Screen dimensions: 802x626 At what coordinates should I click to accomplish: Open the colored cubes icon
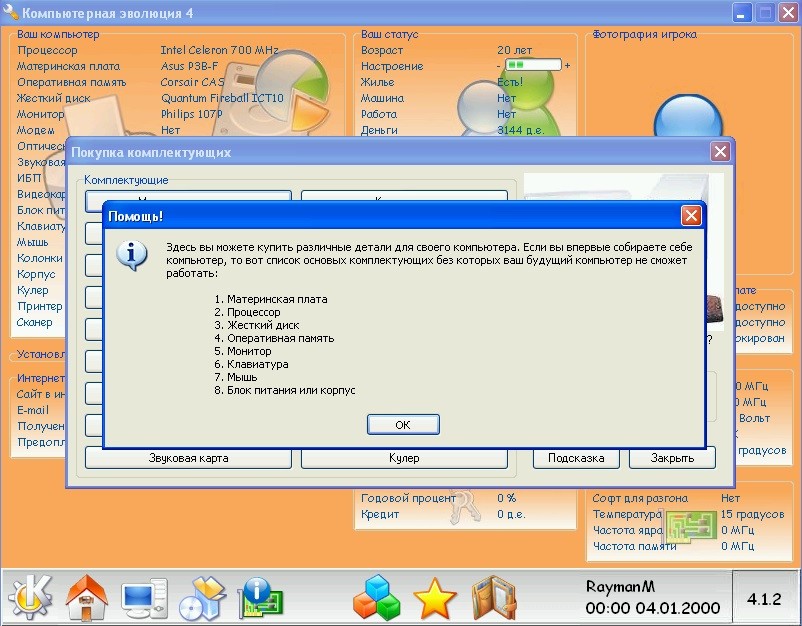pyautogui.click(x=376, y=597)
